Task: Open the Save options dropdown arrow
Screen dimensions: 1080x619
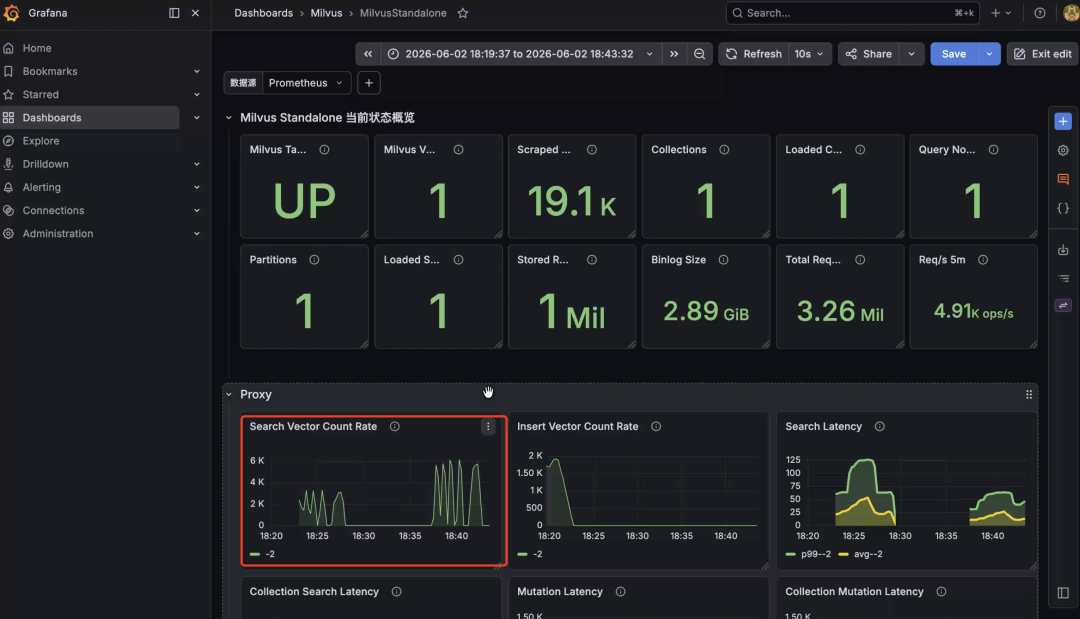Action: pyautogui.click(x=989, y=54)
